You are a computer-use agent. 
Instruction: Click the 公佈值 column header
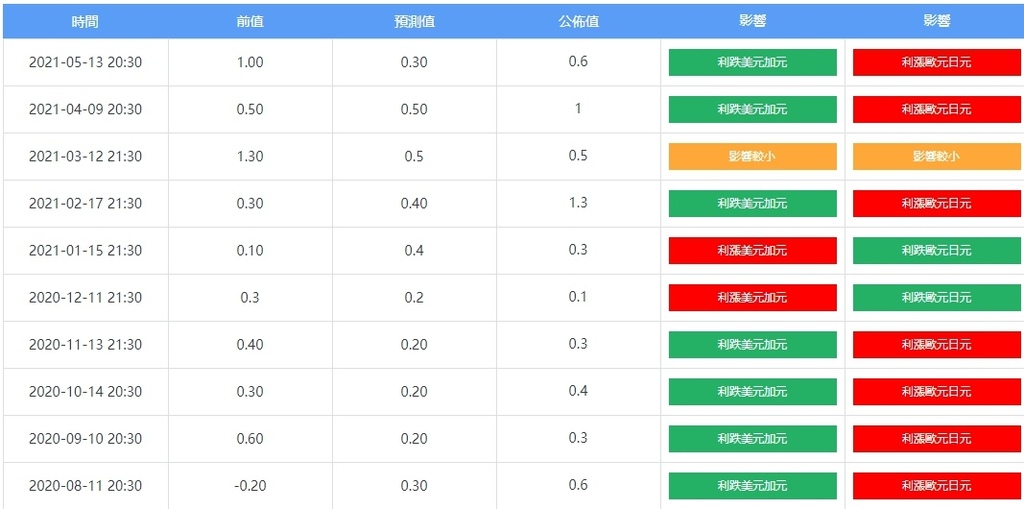pos(578,21)
